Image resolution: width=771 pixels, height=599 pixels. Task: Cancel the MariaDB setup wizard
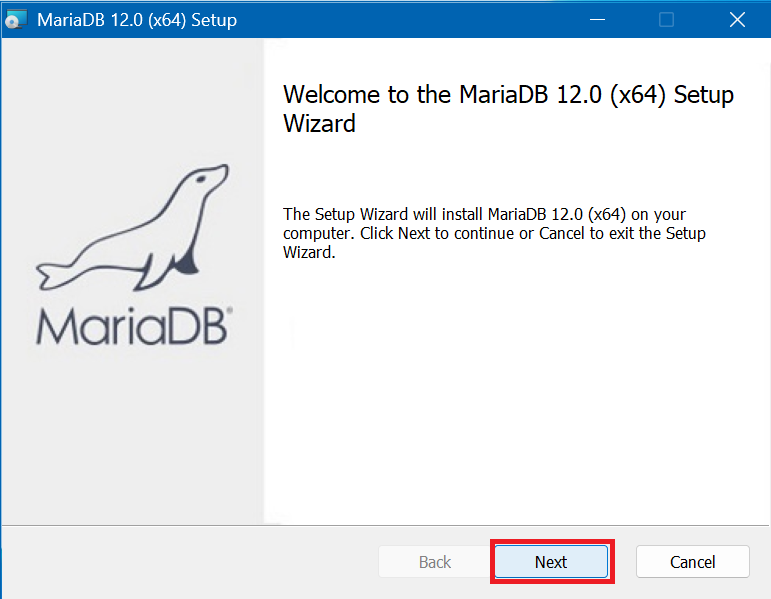[692, 562]
